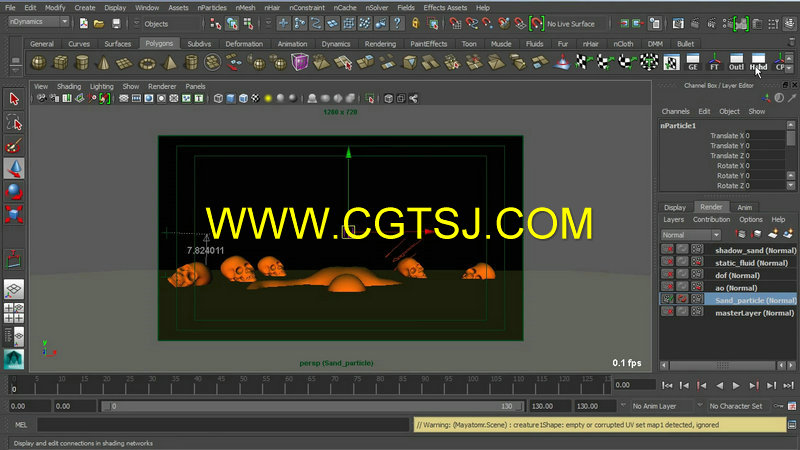Toggle renderable flag of shadow_sand layer

coord(667,249)
